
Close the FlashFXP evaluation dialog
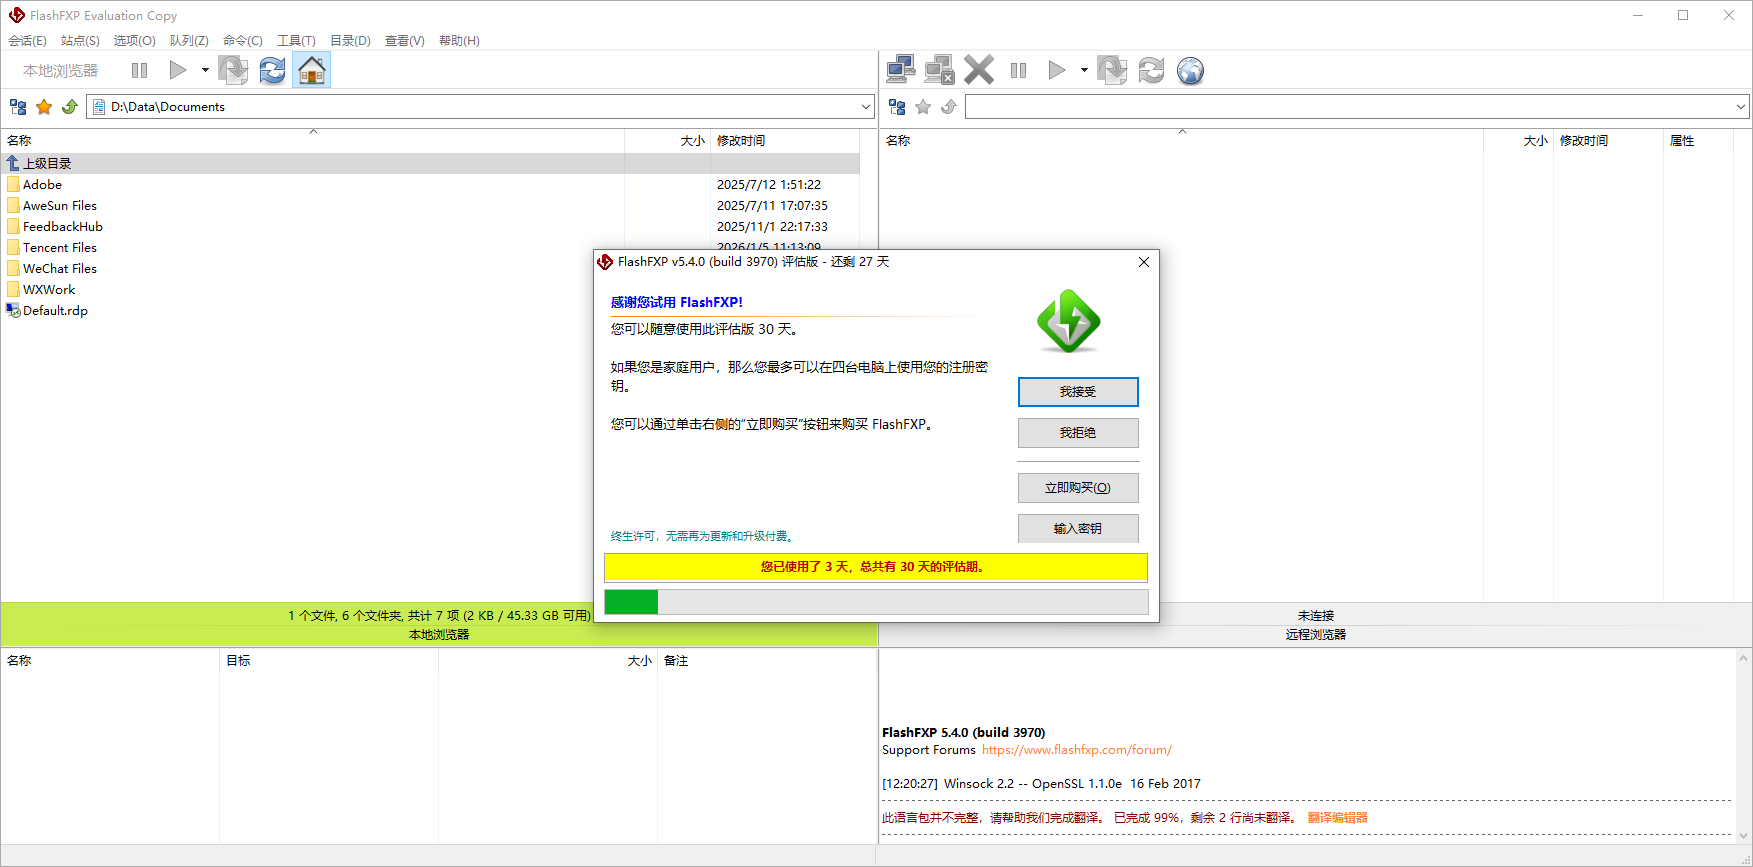coord(1144,262)
